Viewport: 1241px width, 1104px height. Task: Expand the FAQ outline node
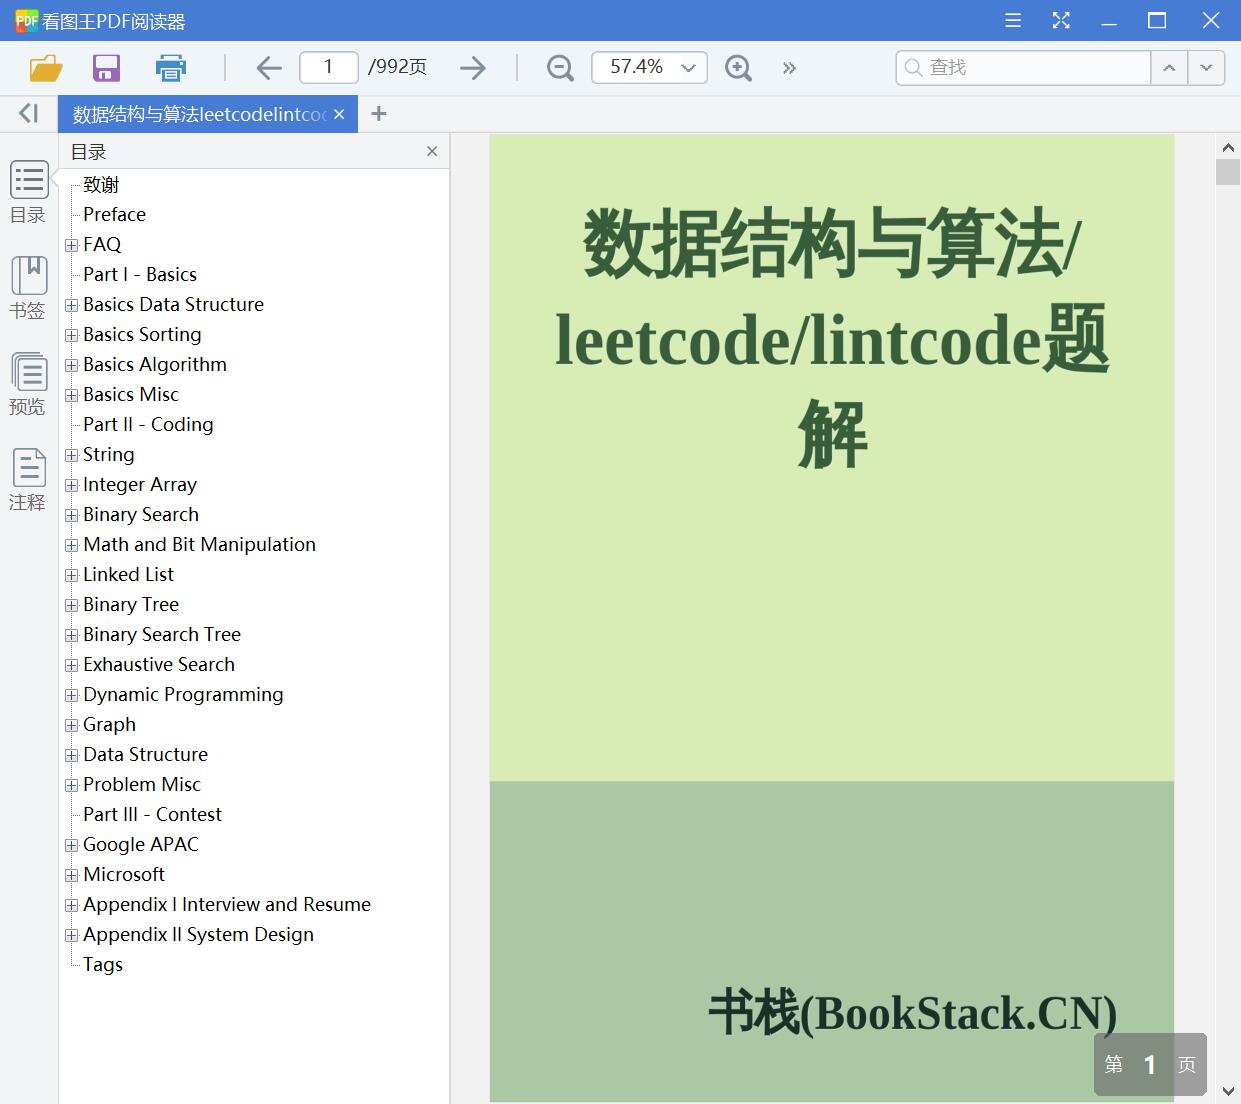(x=71, y=245)
